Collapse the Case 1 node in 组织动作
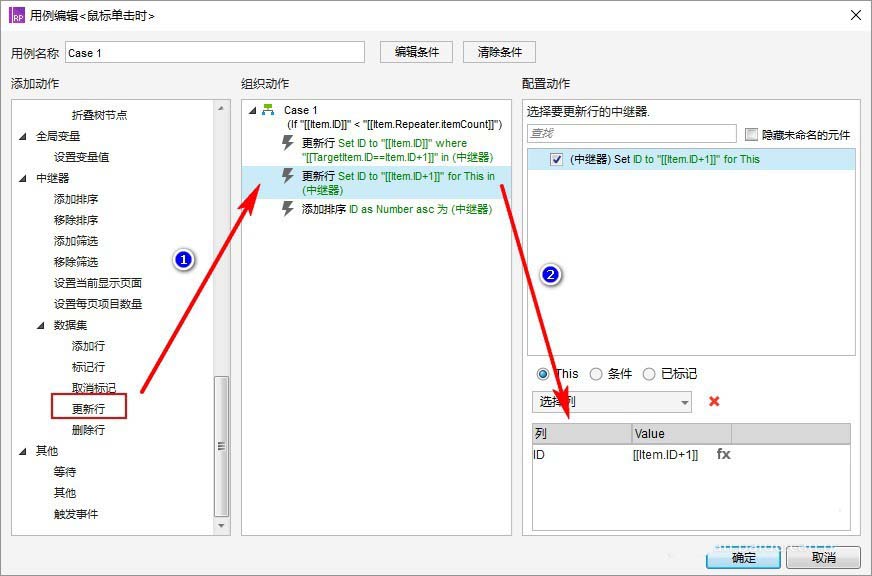The height and width of the screenshot is (576, 872). tap(252, 110)
